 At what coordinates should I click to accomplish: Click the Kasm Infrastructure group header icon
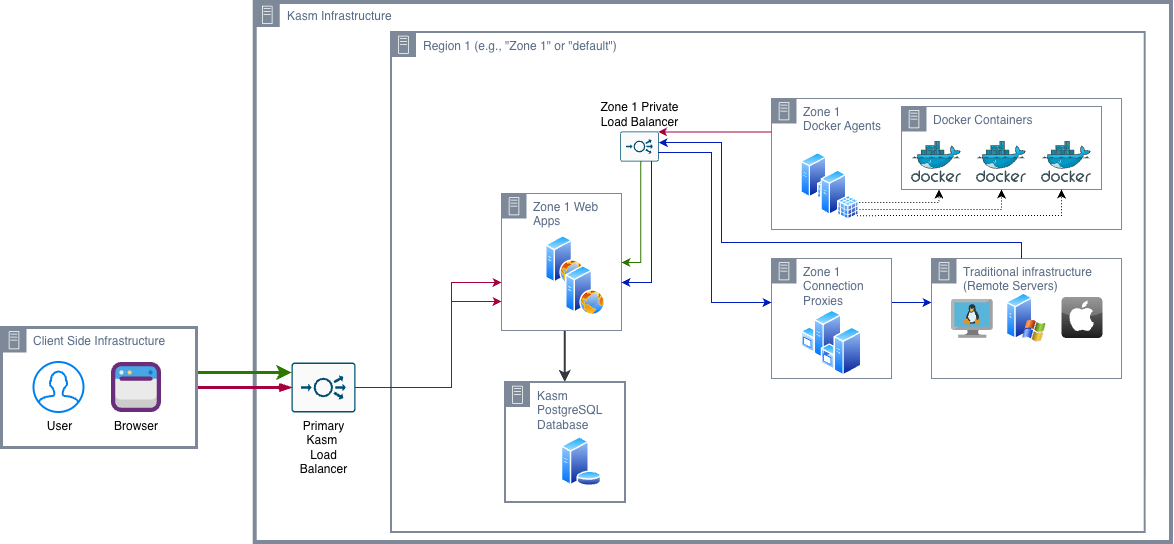pos(268,16)
